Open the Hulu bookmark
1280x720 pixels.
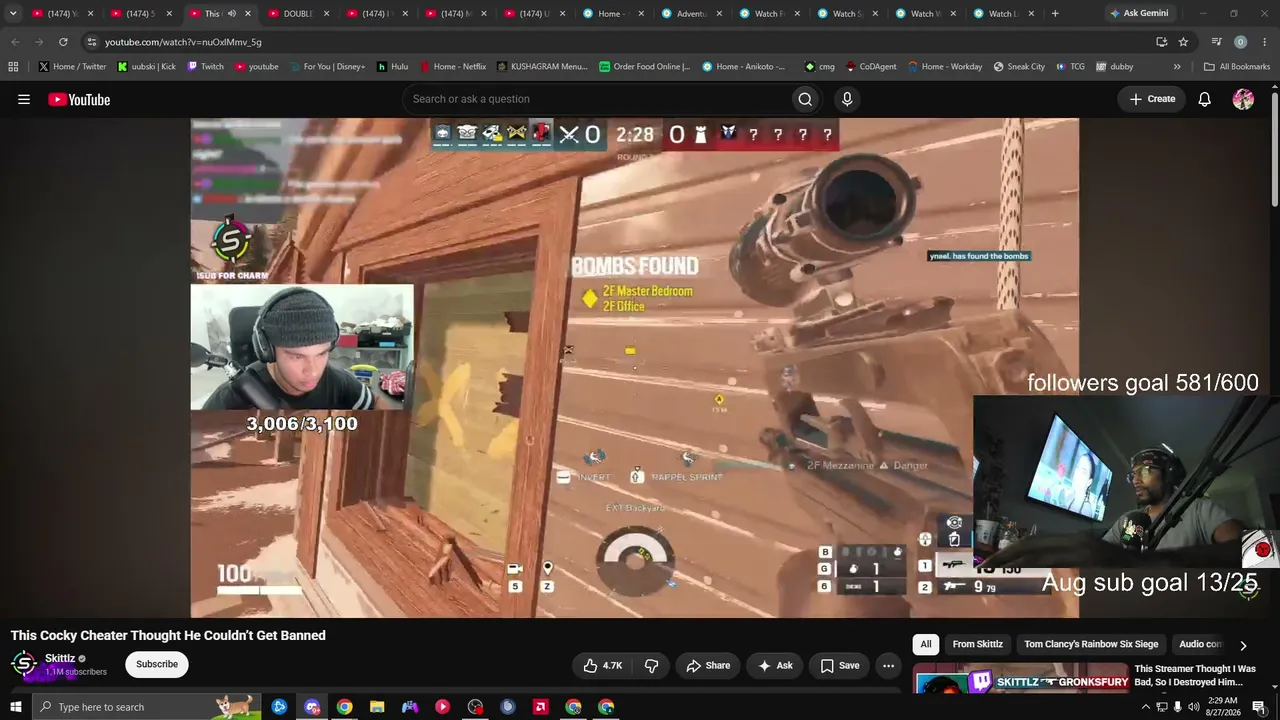pos(392,67)
